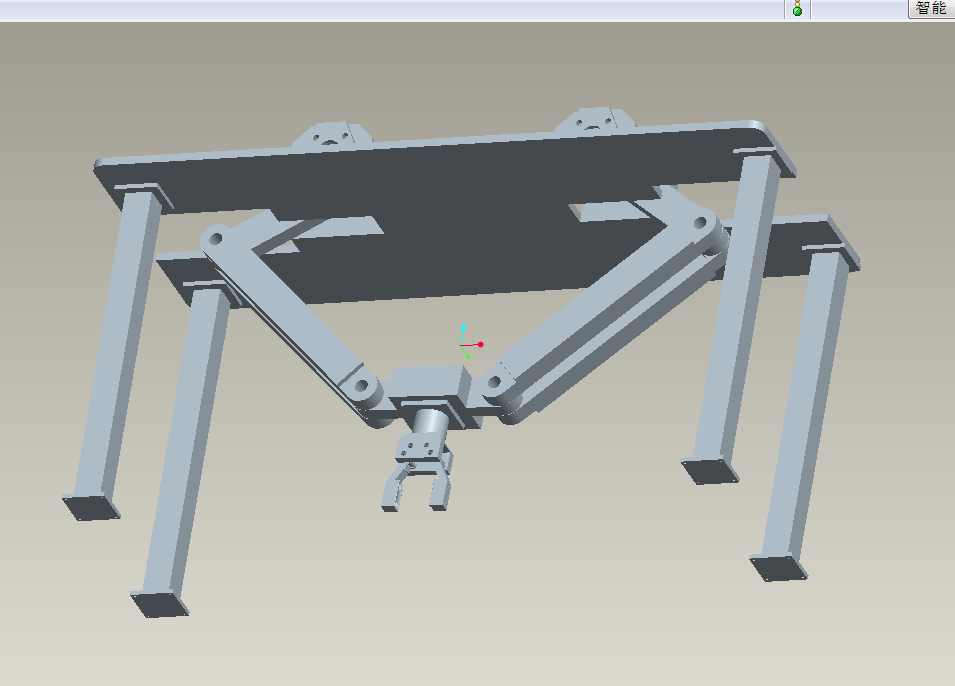Open the 智能 selection filter dropdown
The width and height of the screenshot is (955, 686).
(x=931, y=9)
